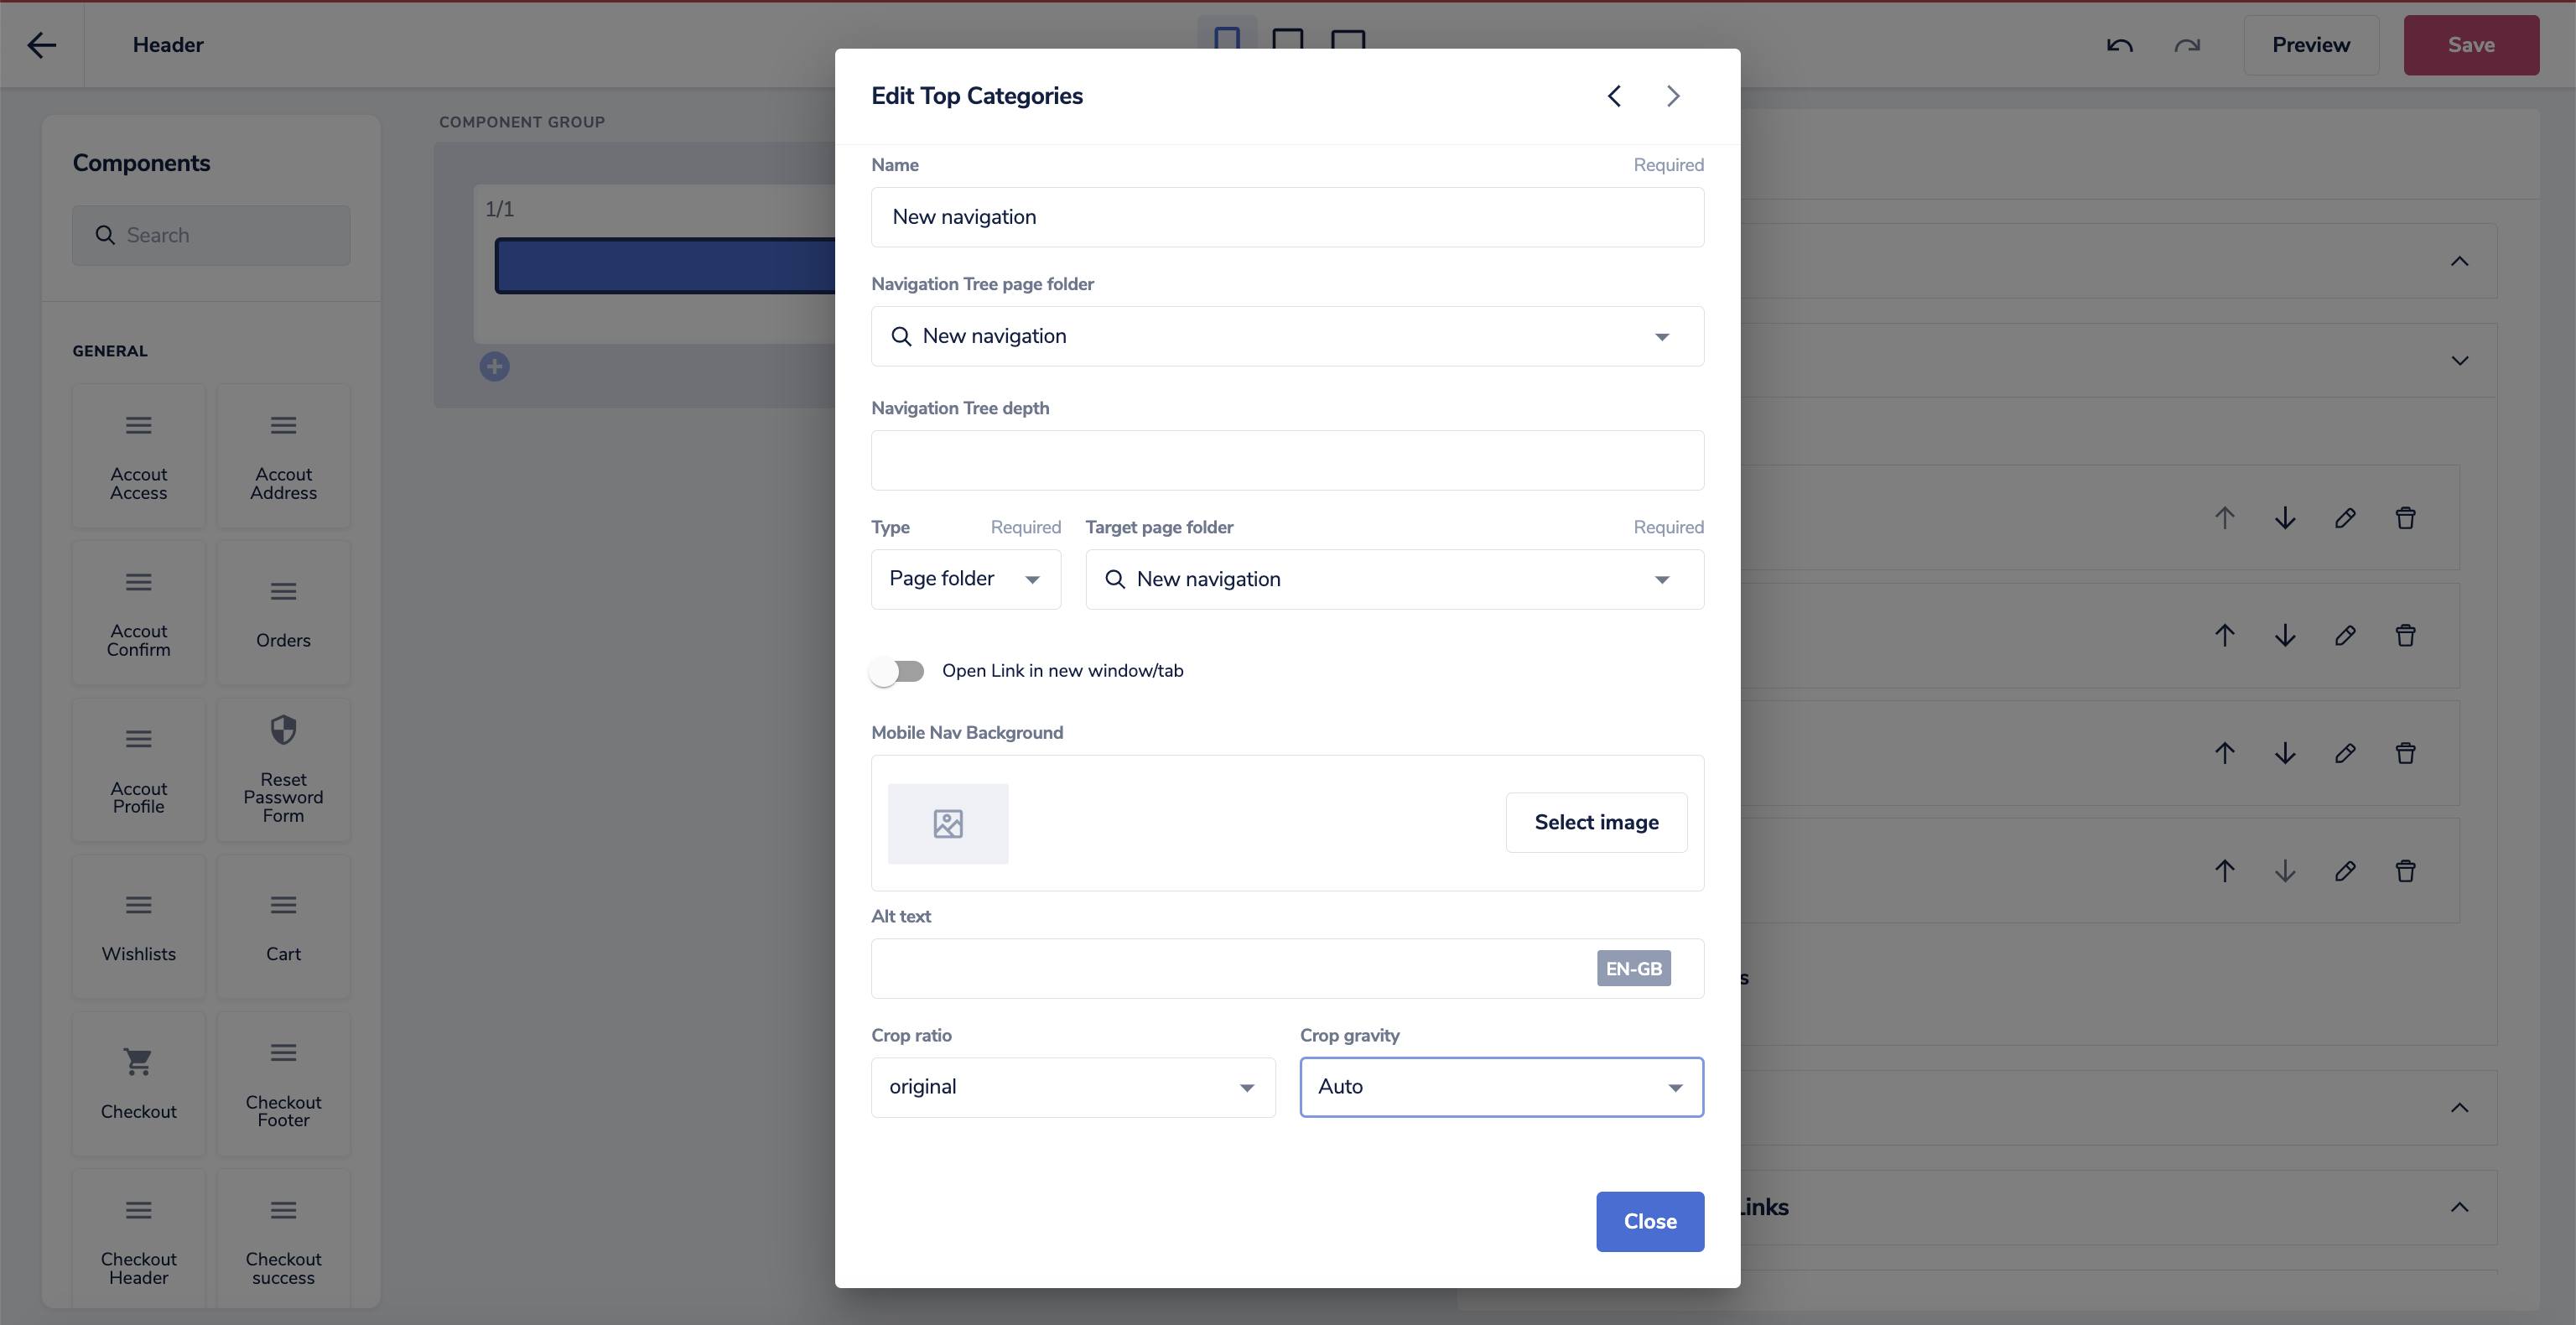Click the back arrow beside Header
The height and width of the screenshot is (1325, 2576).
(41, 45)
